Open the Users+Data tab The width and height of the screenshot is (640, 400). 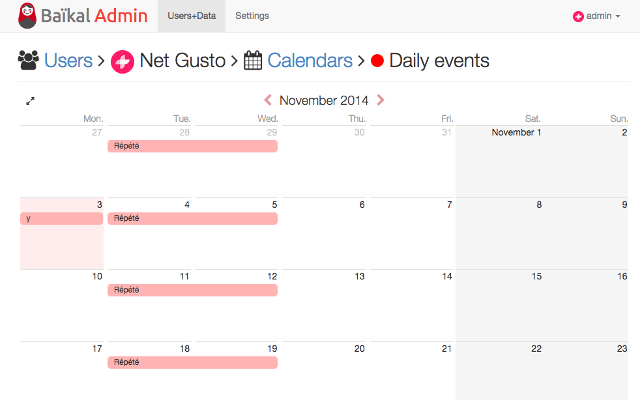coord(191,16)
